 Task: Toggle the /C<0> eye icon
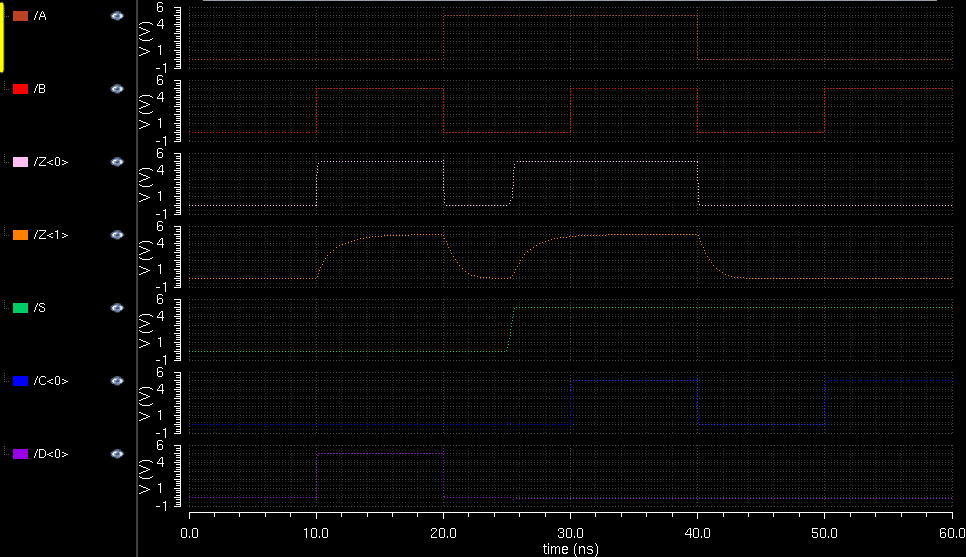(x=117, y=381)
